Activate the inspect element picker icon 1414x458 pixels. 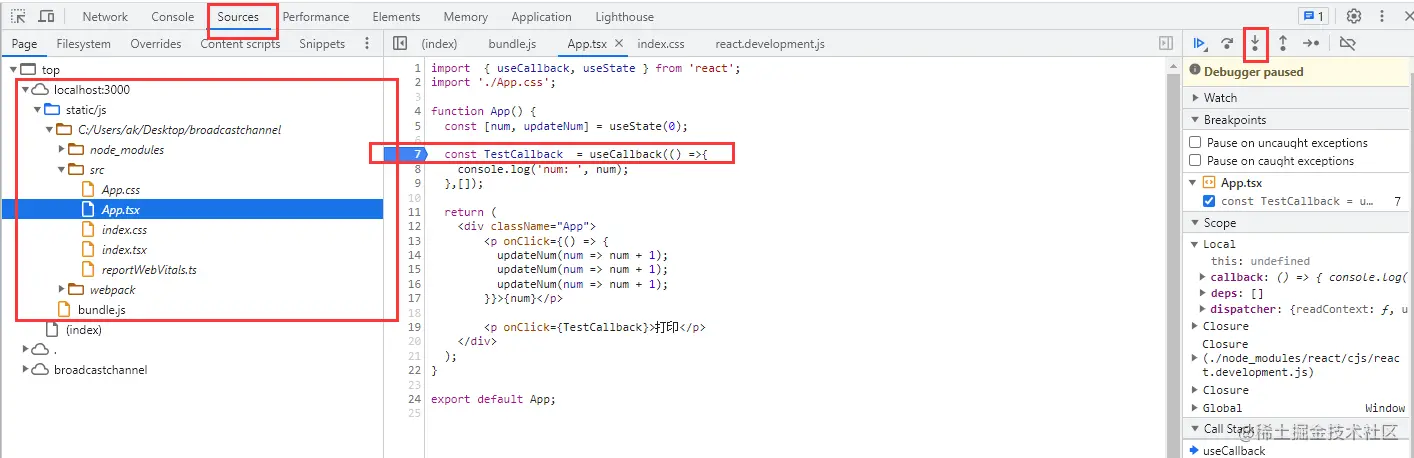[x=18, y=17]
